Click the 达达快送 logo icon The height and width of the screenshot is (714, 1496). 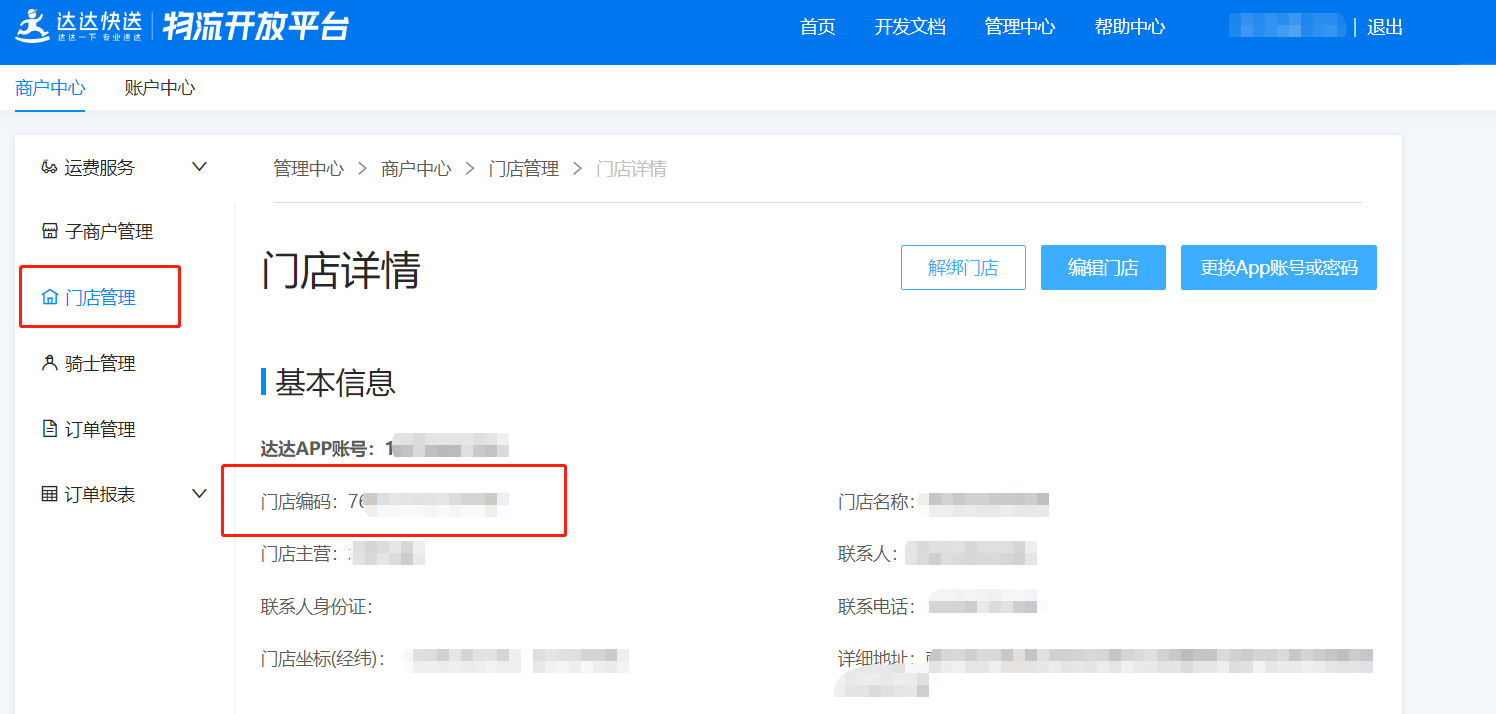point(32,26)
